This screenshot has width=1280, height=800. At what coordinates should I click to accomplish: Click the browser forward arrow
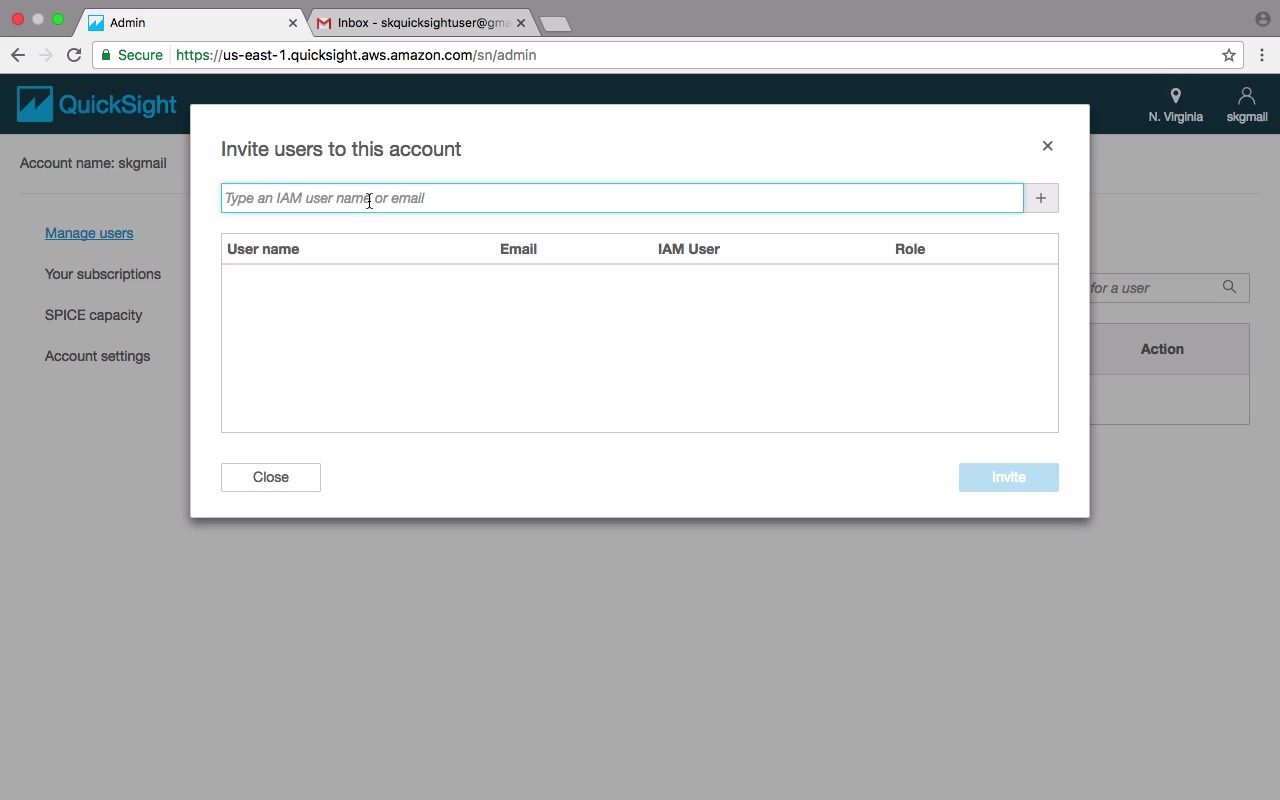[x=46, y=55]
